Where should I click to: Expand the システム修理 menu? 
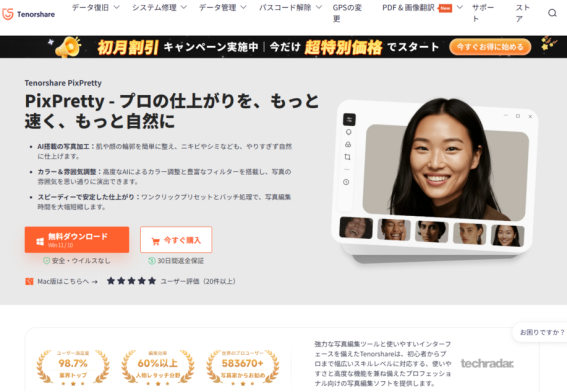(x=159, y=7)
